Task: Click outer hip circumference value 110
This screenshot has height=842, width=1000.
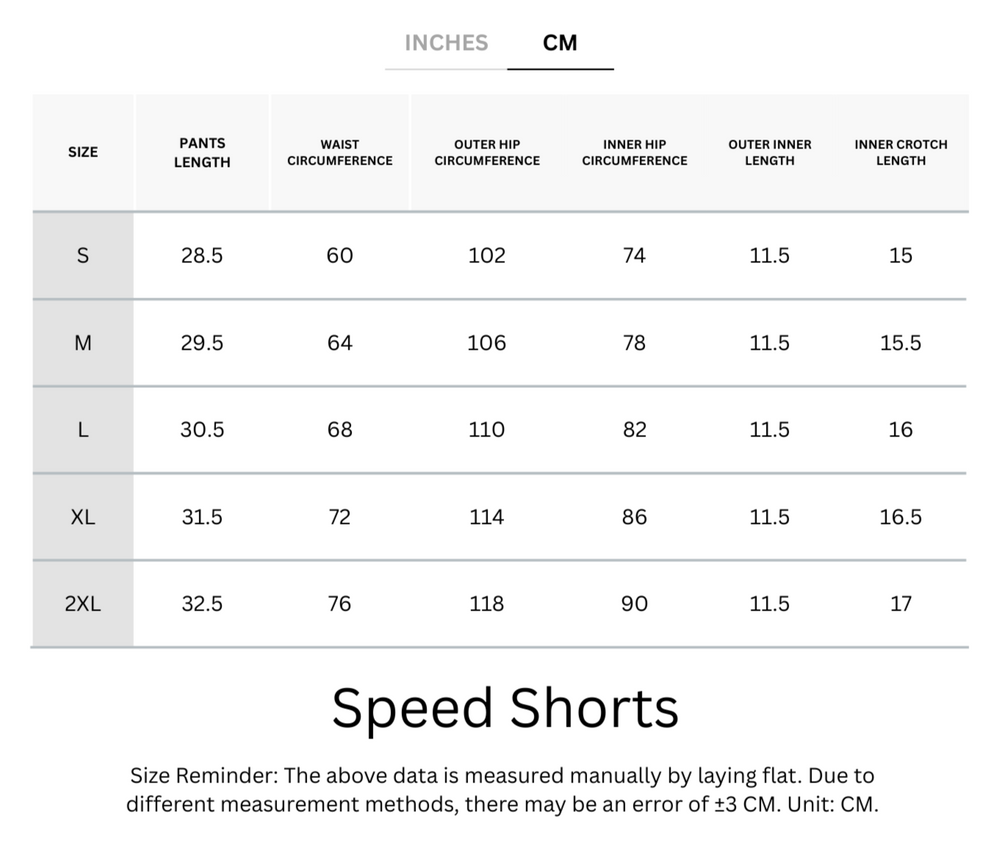Action: pyautogui.click(x=487, y=430)
